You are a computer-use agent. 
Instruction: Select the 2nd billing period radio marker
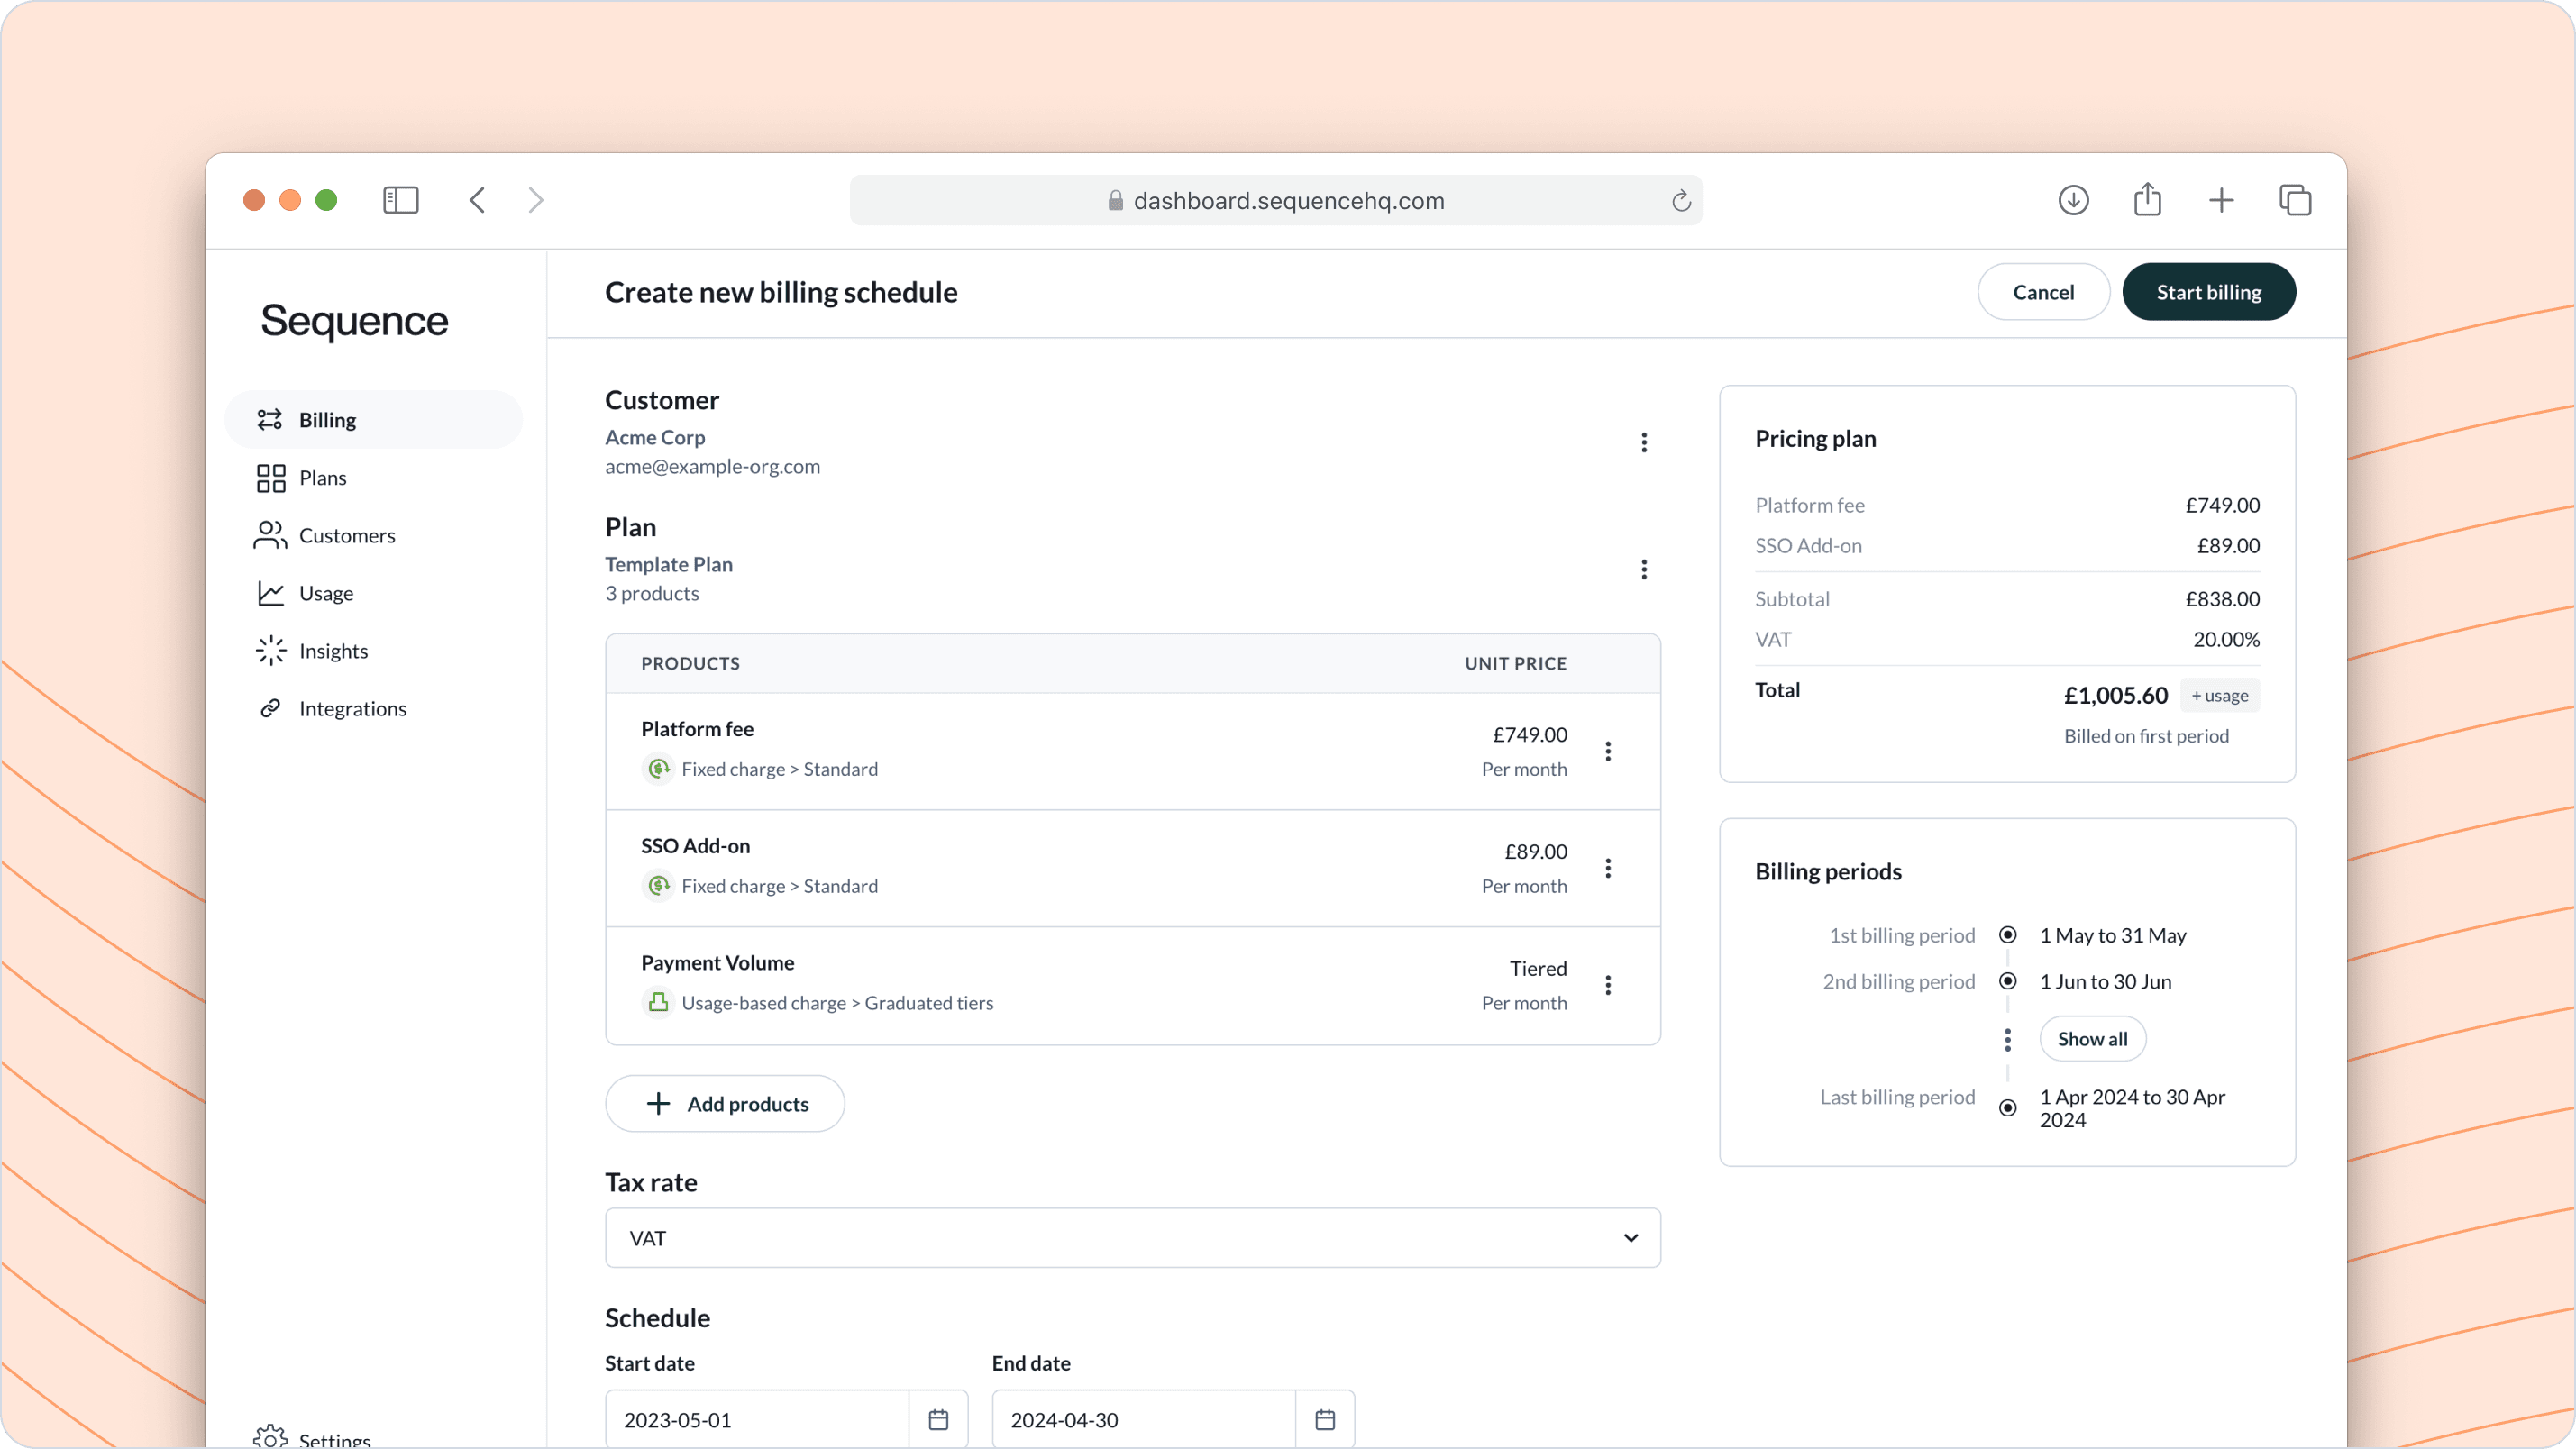coord(2007,981)
